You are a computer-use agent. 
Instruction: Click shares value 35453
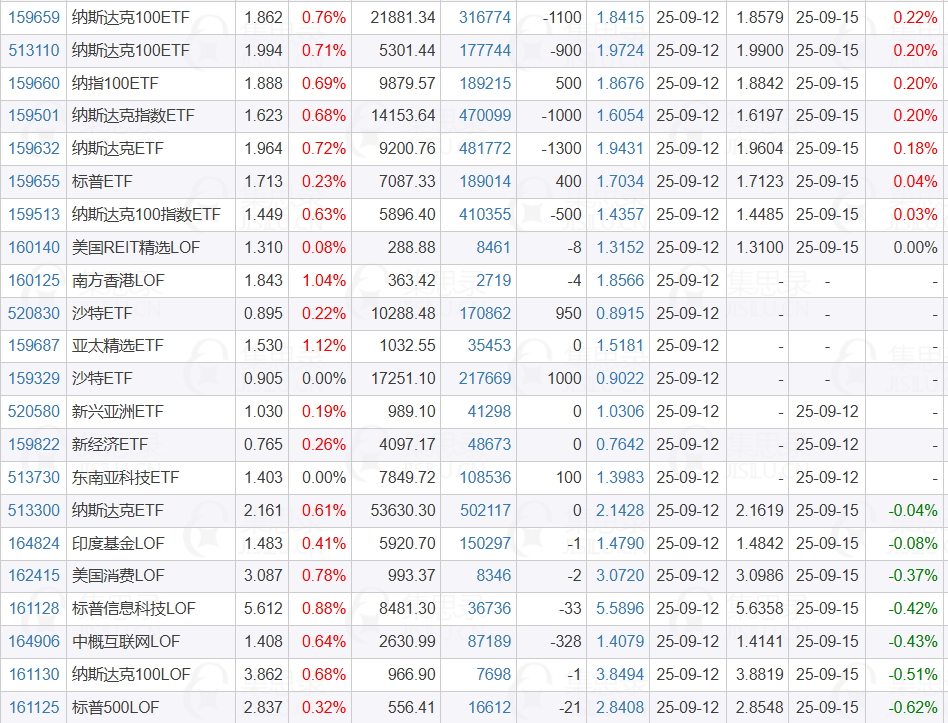pyautogui.click(x=489, y=346)
